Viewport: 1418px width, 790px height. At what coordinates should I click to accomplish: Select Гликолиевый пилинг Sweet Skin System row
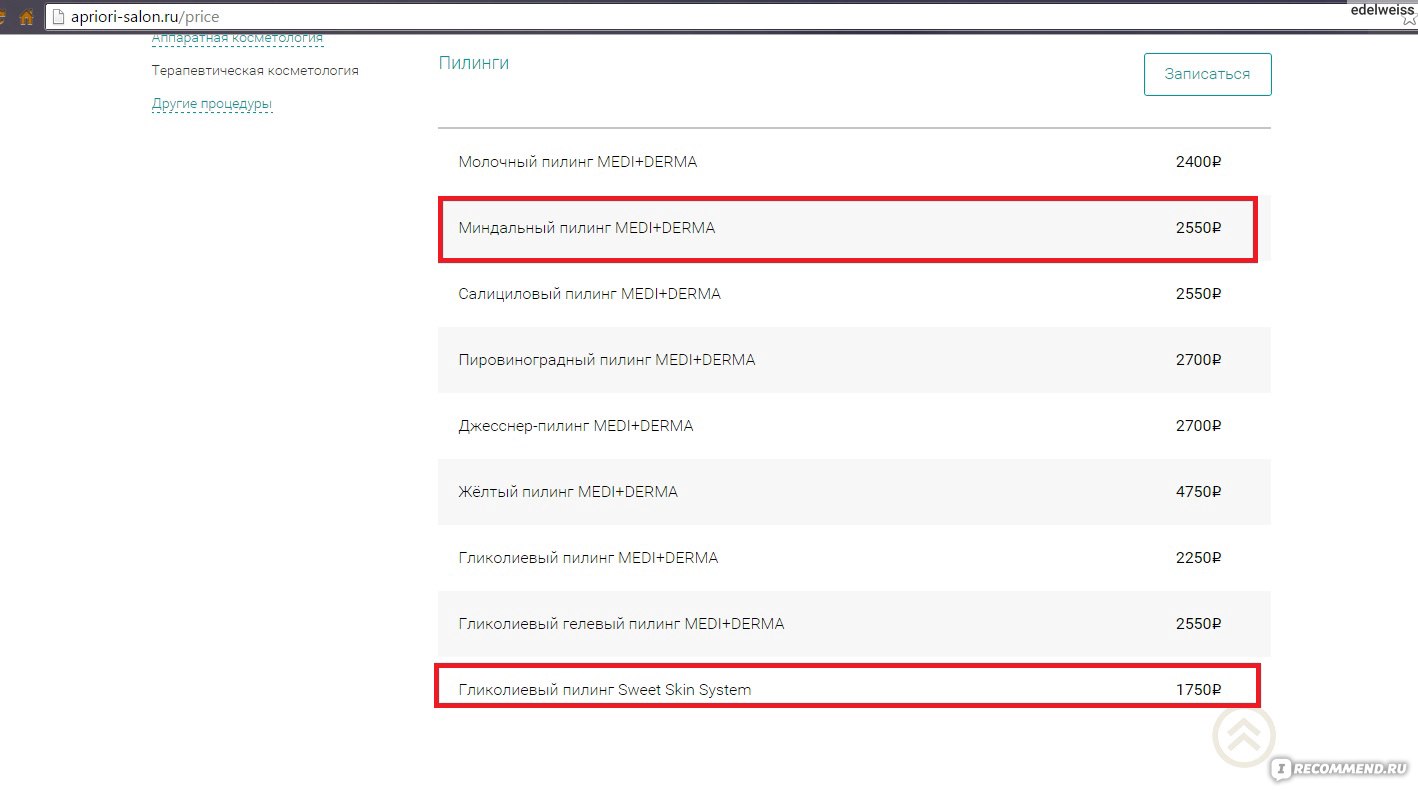(854, 689)
